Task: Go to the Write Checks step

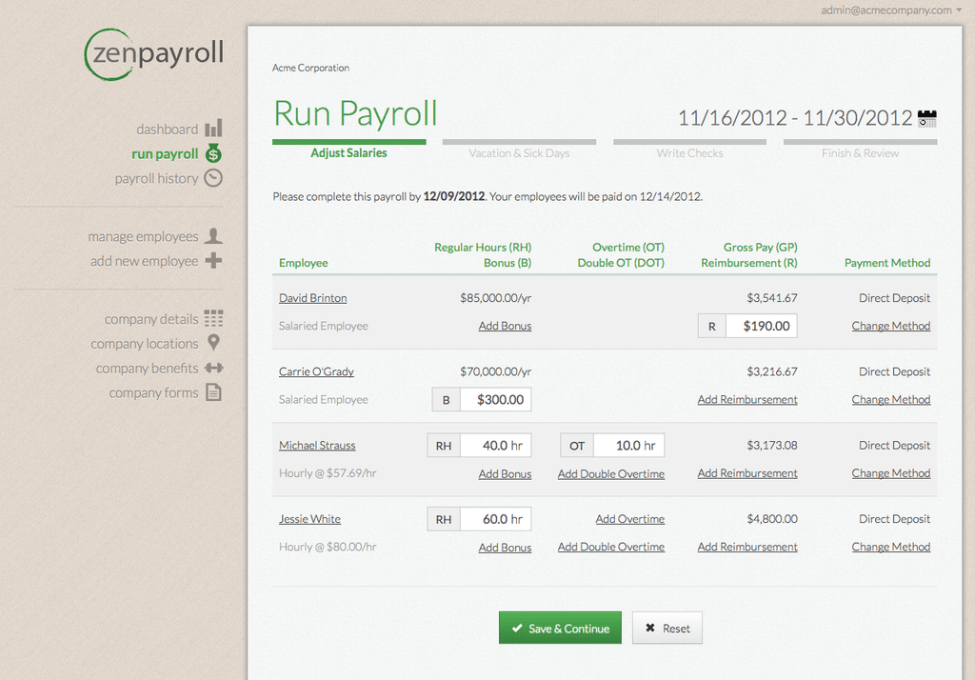Action: [689, 152]
